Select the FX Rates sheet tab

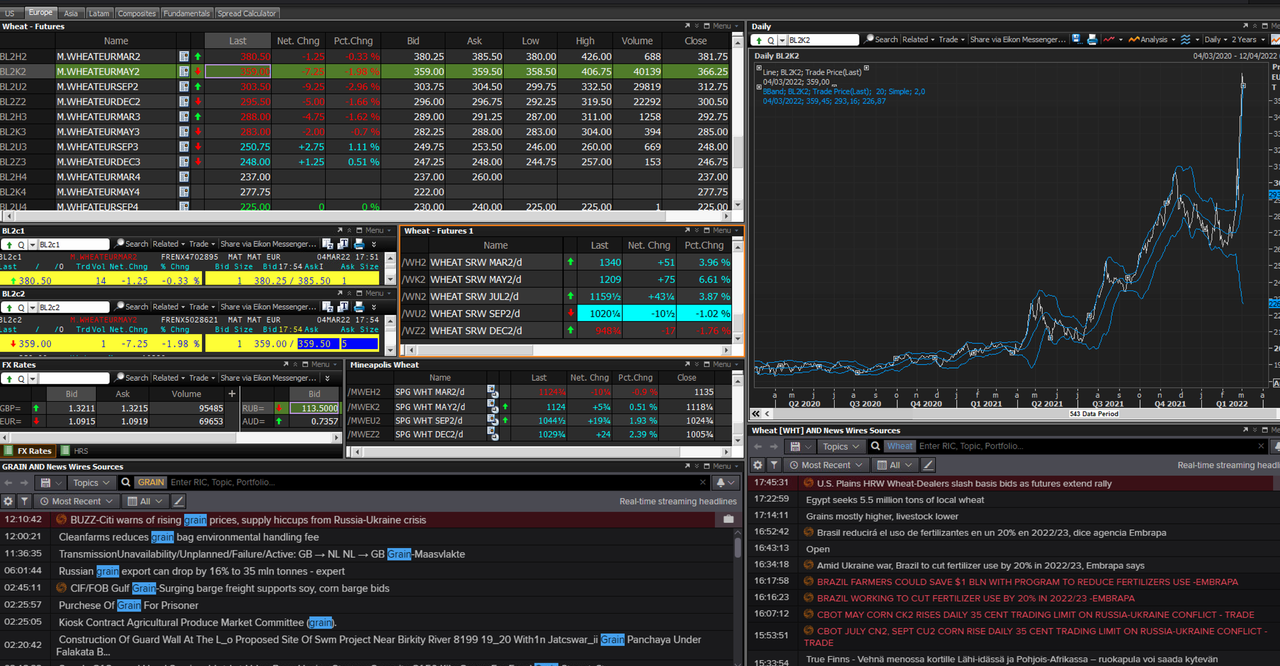click(27, 451)
